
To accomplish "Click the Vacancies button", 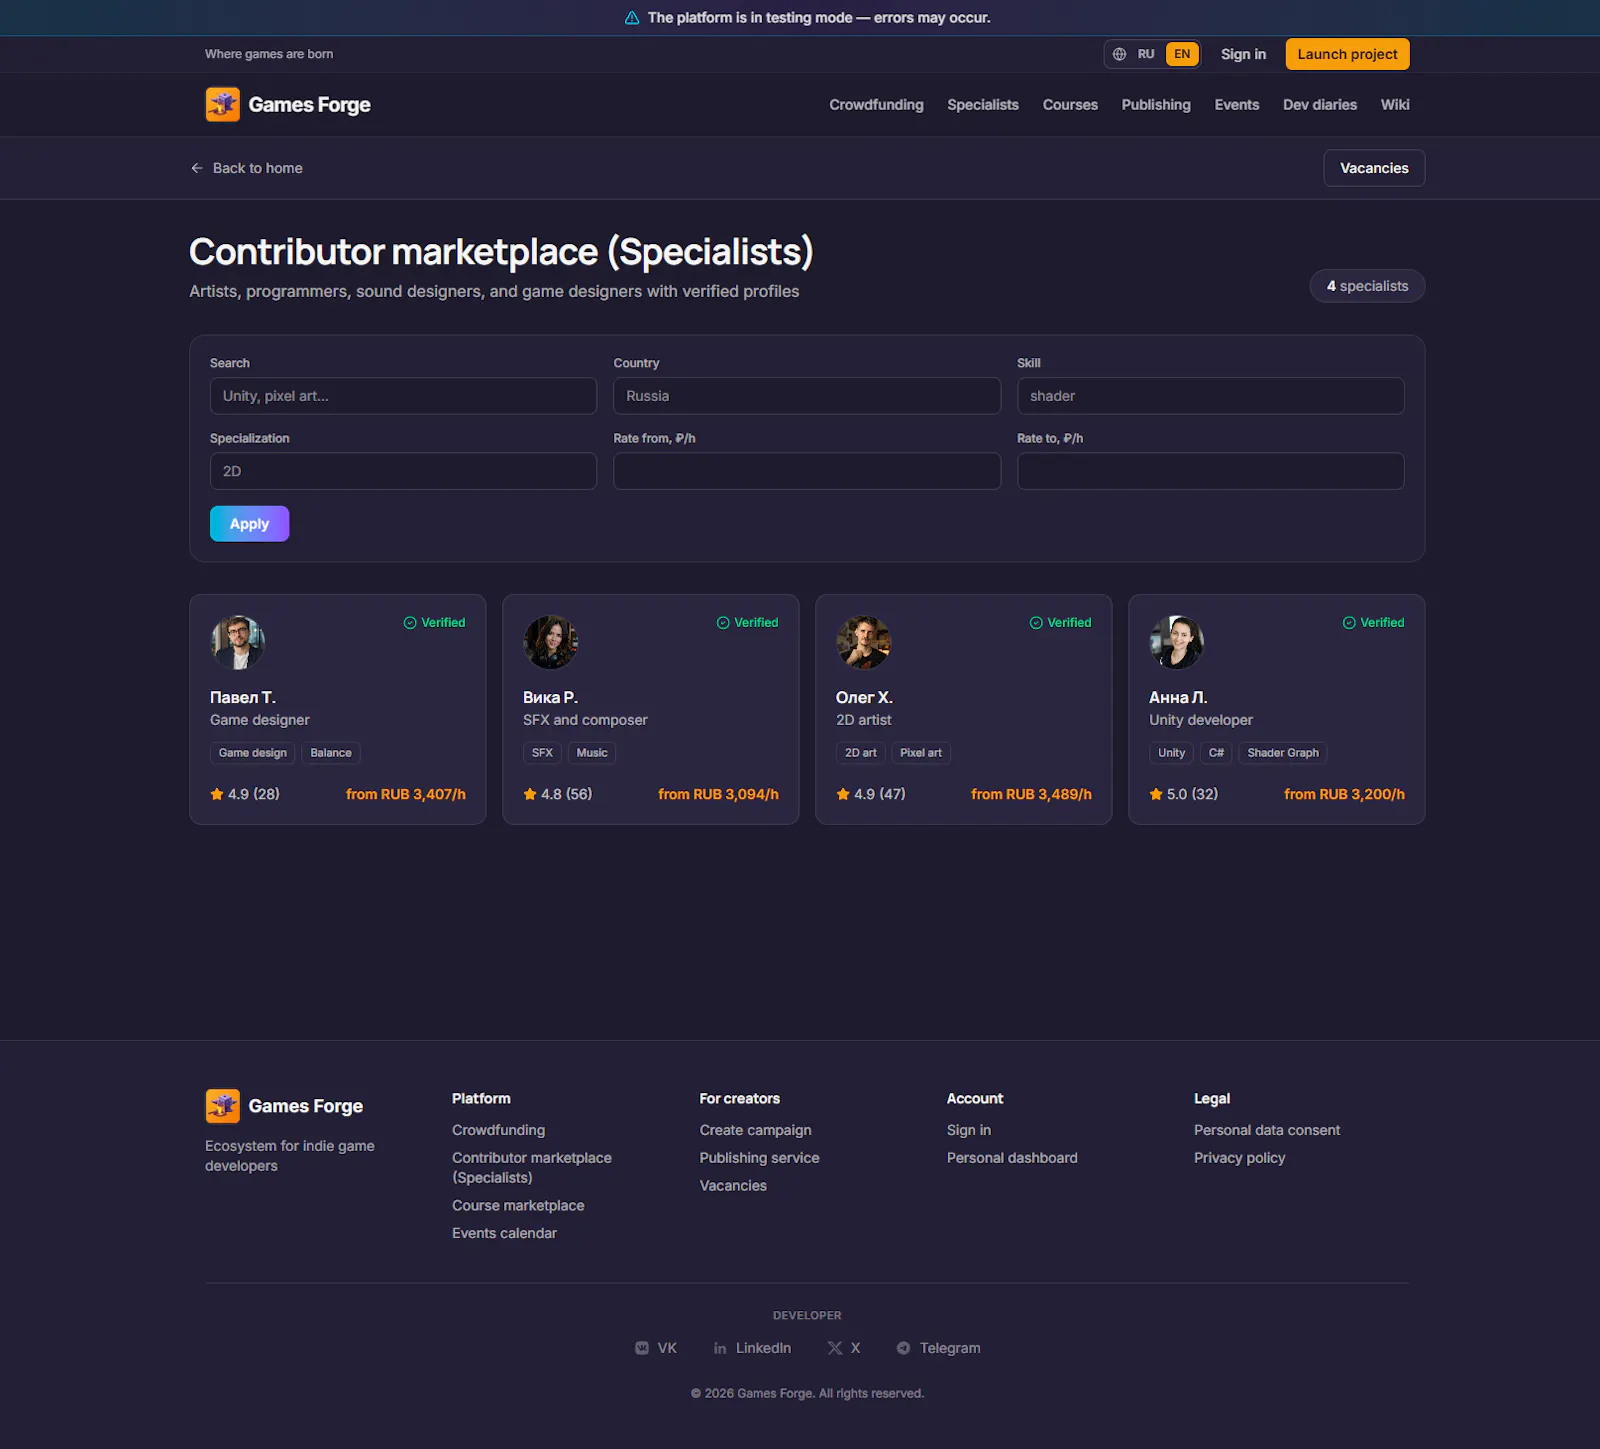I will (x=1374, y=168).
